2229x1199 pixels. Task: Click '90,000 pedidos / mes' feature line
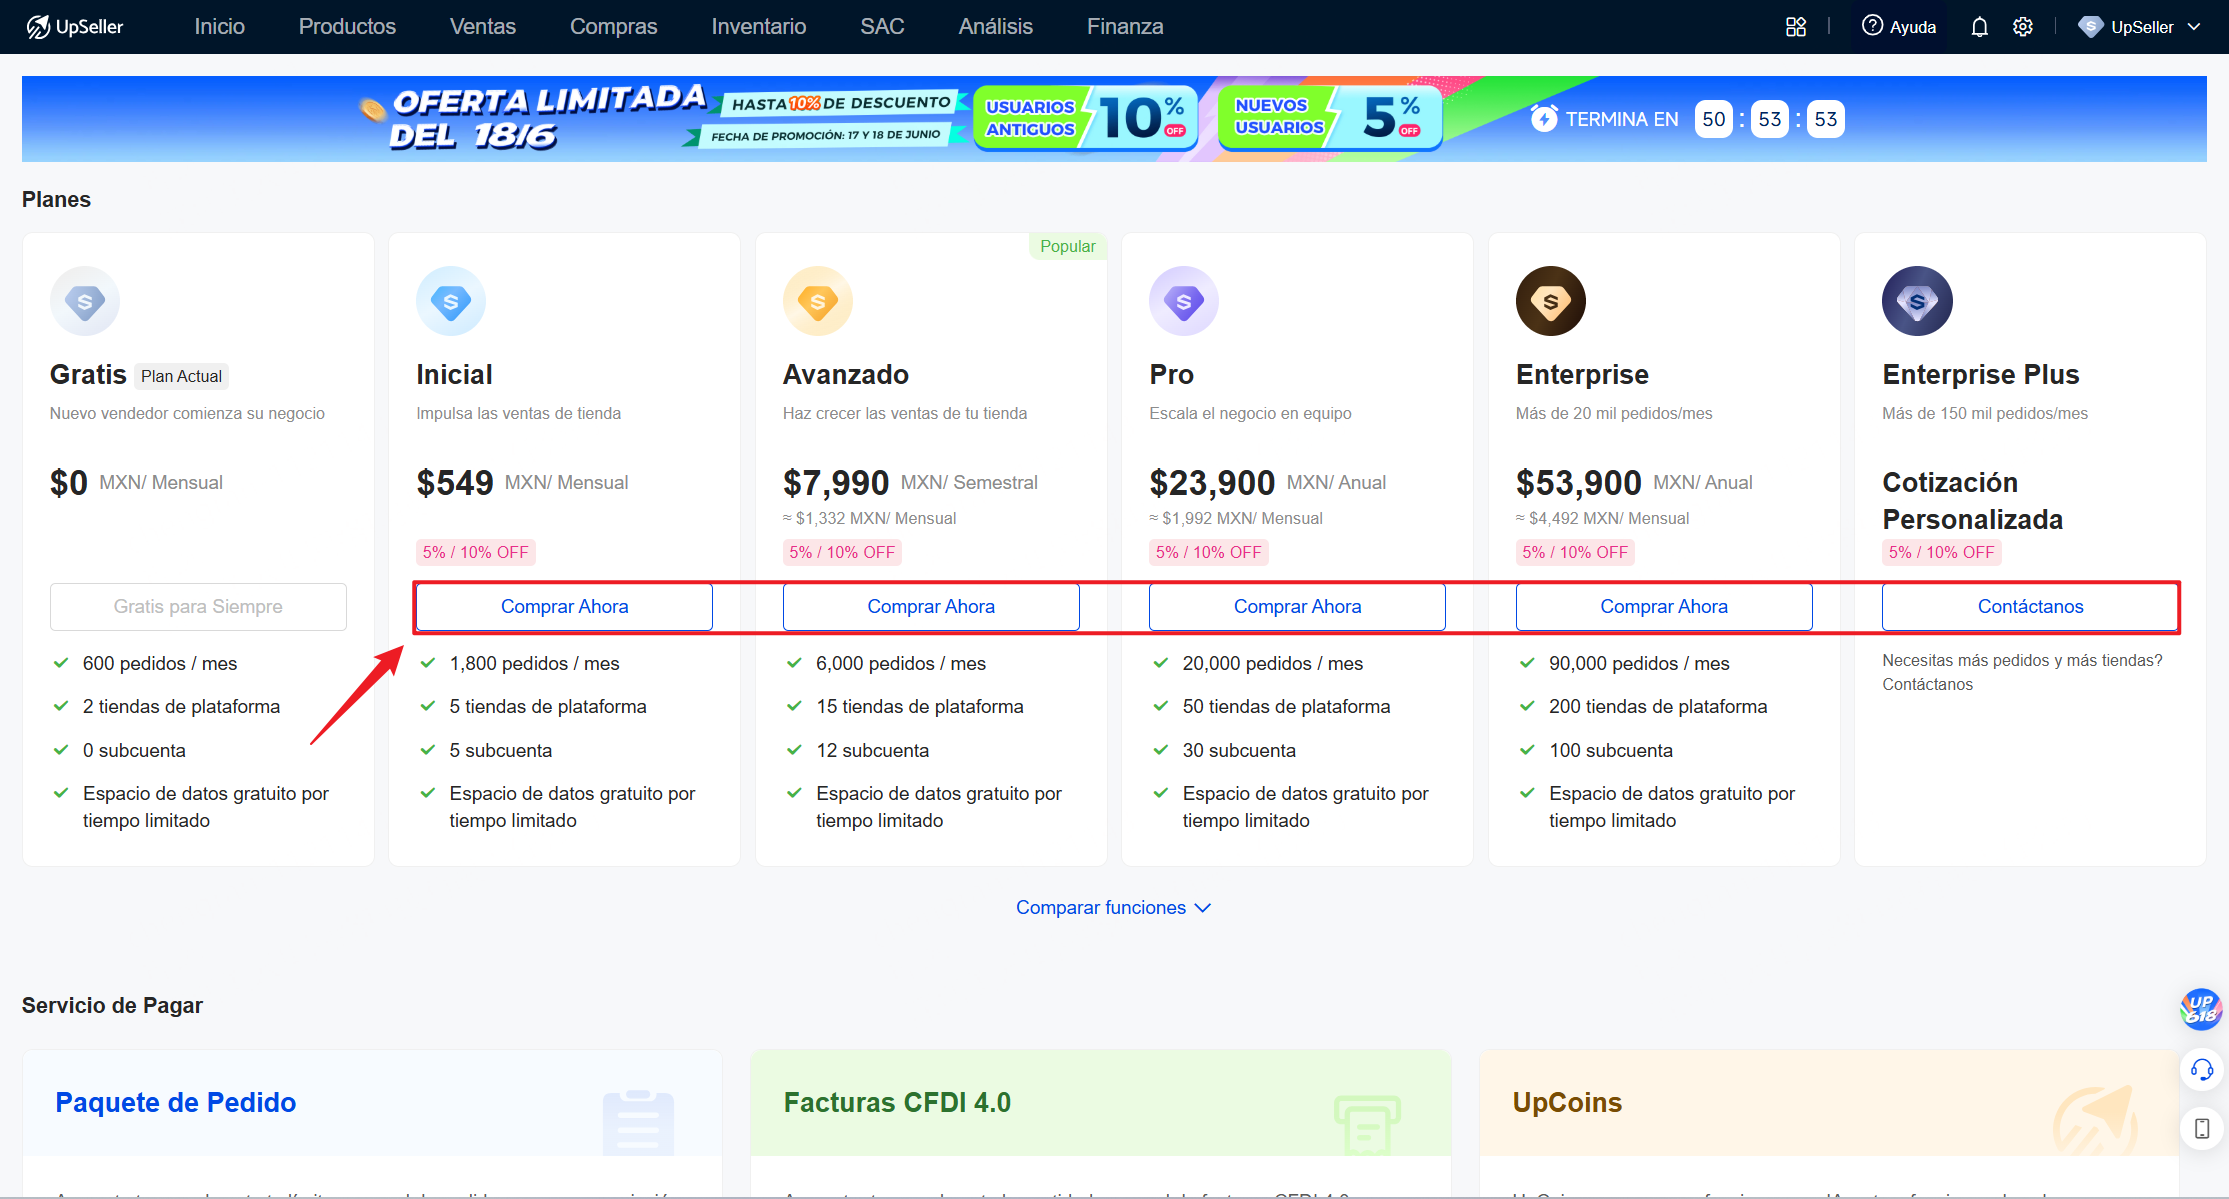coord(1639,664)
